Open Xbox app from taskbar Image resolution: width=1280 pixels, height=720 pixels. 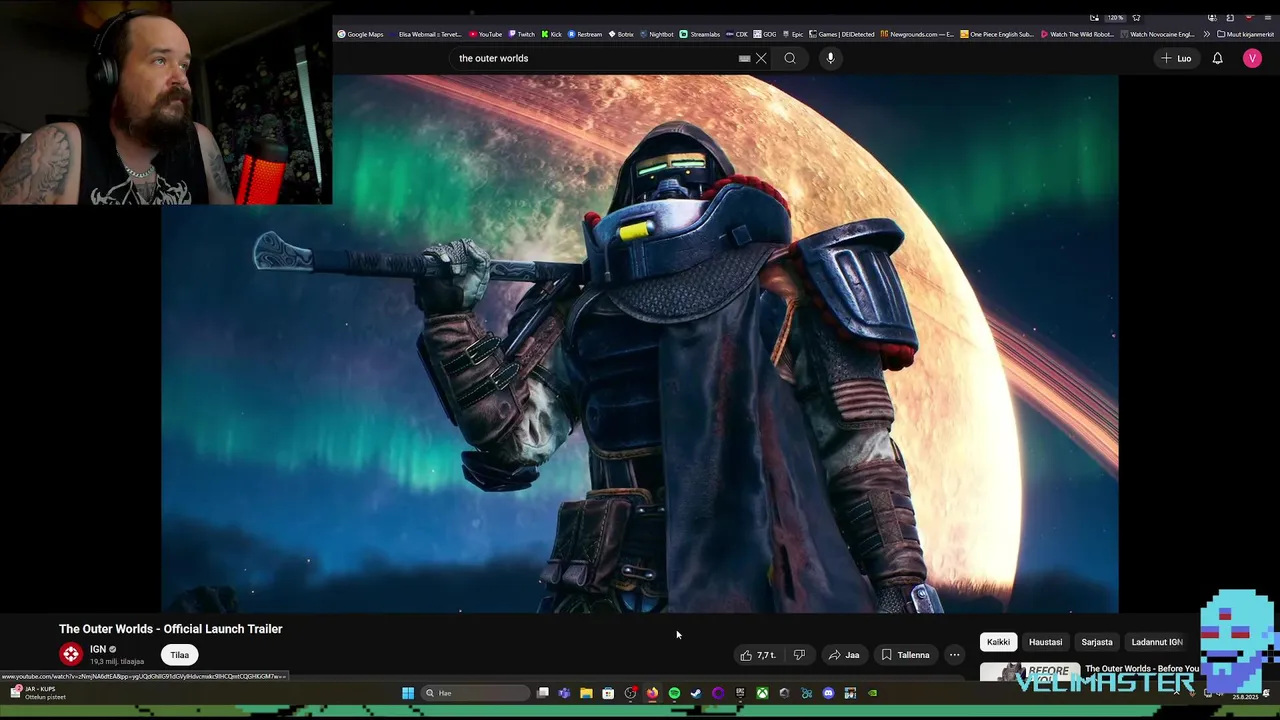click(762, 693)
